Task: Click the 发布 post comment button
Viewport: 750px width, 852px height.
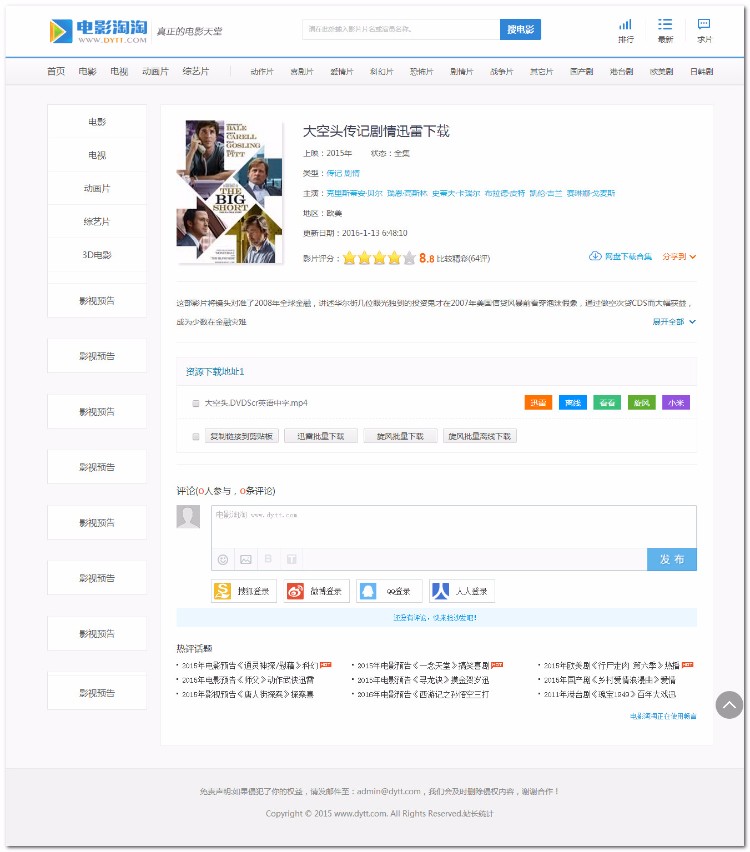Action: tap(672, 559)
